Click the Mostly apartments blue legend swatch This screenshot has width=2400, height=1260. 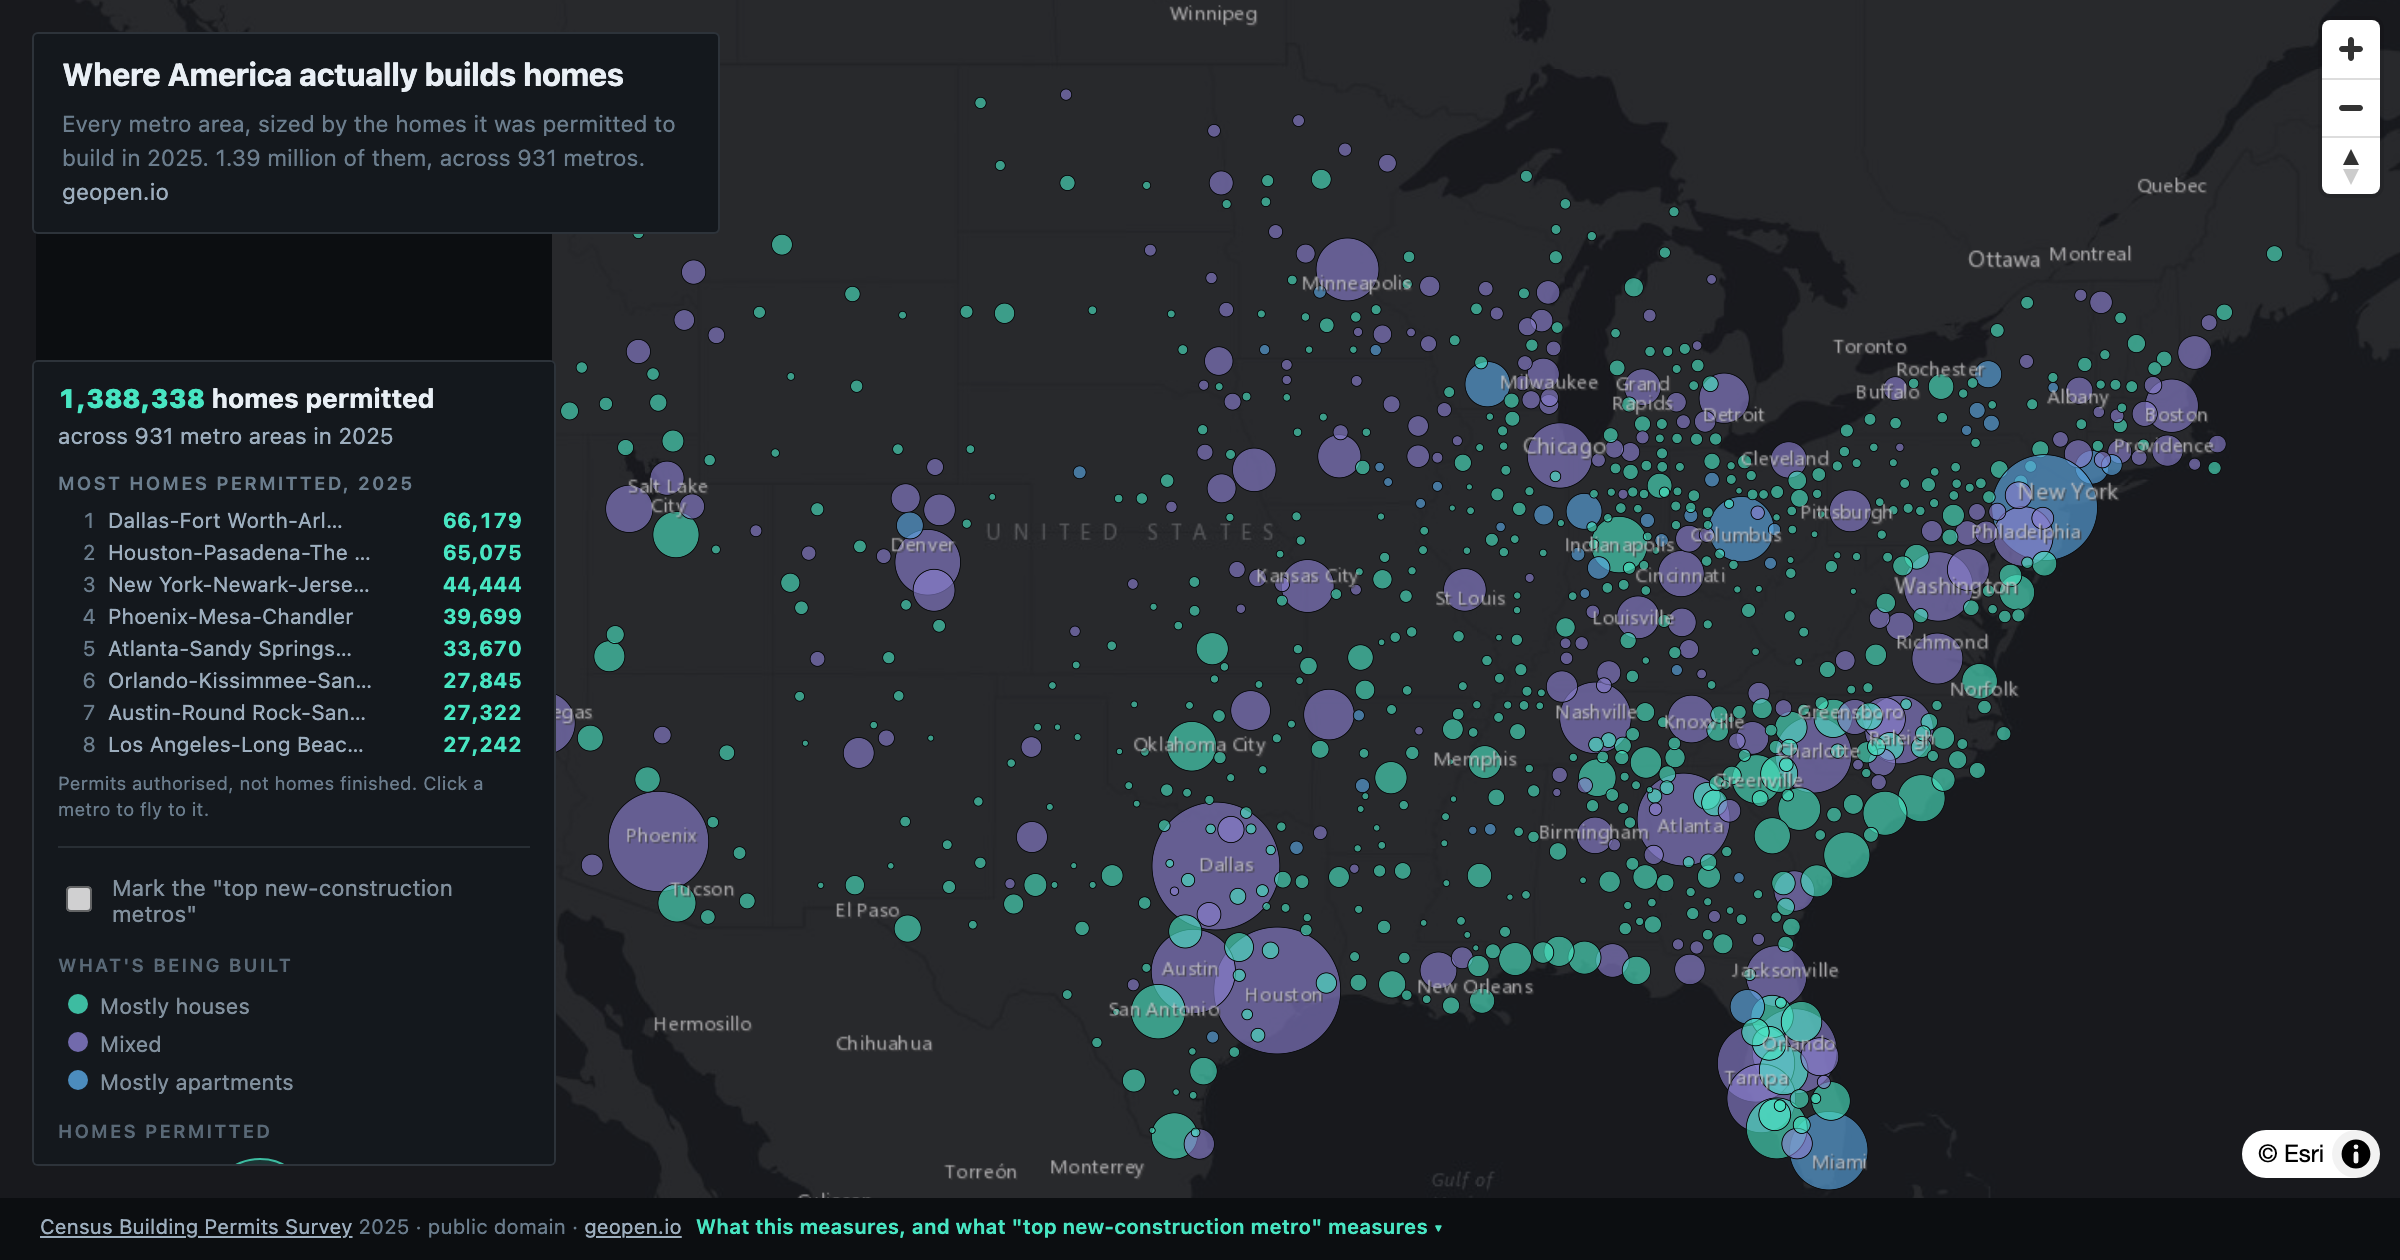(78, 1080)
